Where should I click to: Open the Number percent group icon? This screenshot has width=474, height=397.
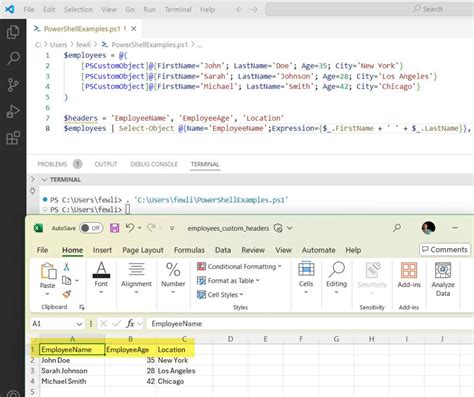tap(173, 270)
